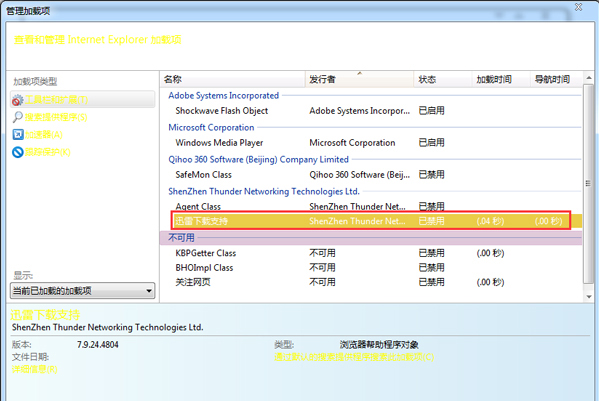Screen dimensions: 599x401
Task: Select the Toolbars and Extensions gear icon
Action: coord(17,100)
